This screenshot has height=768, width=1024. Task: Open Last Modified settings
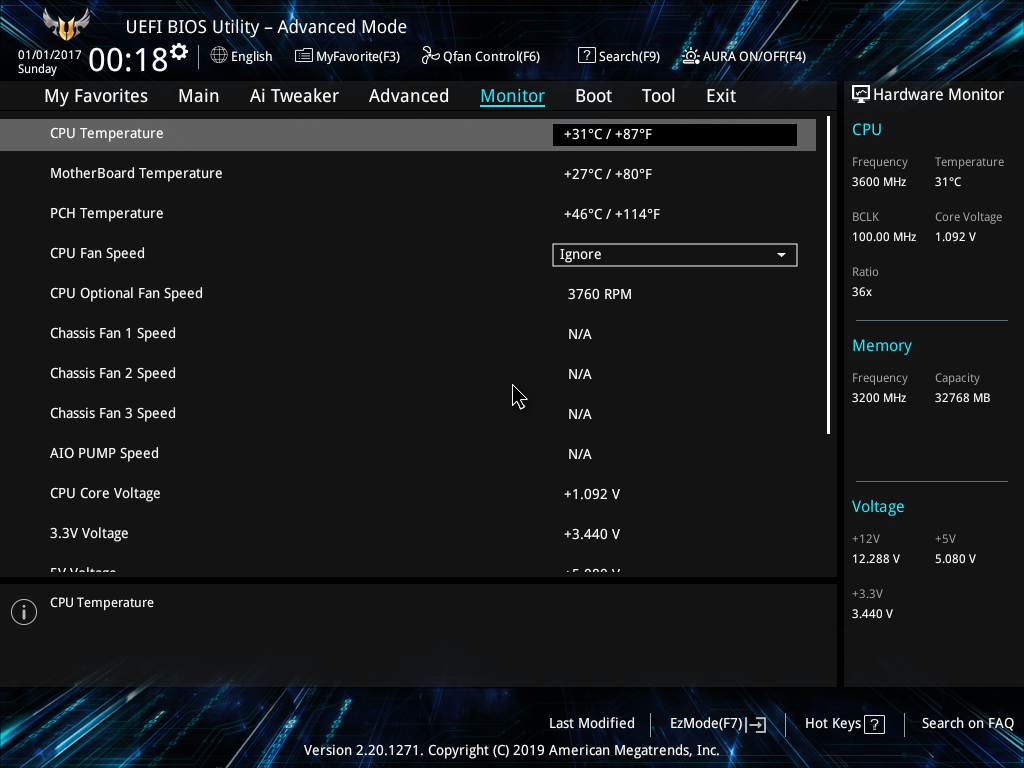pos(592,724)
